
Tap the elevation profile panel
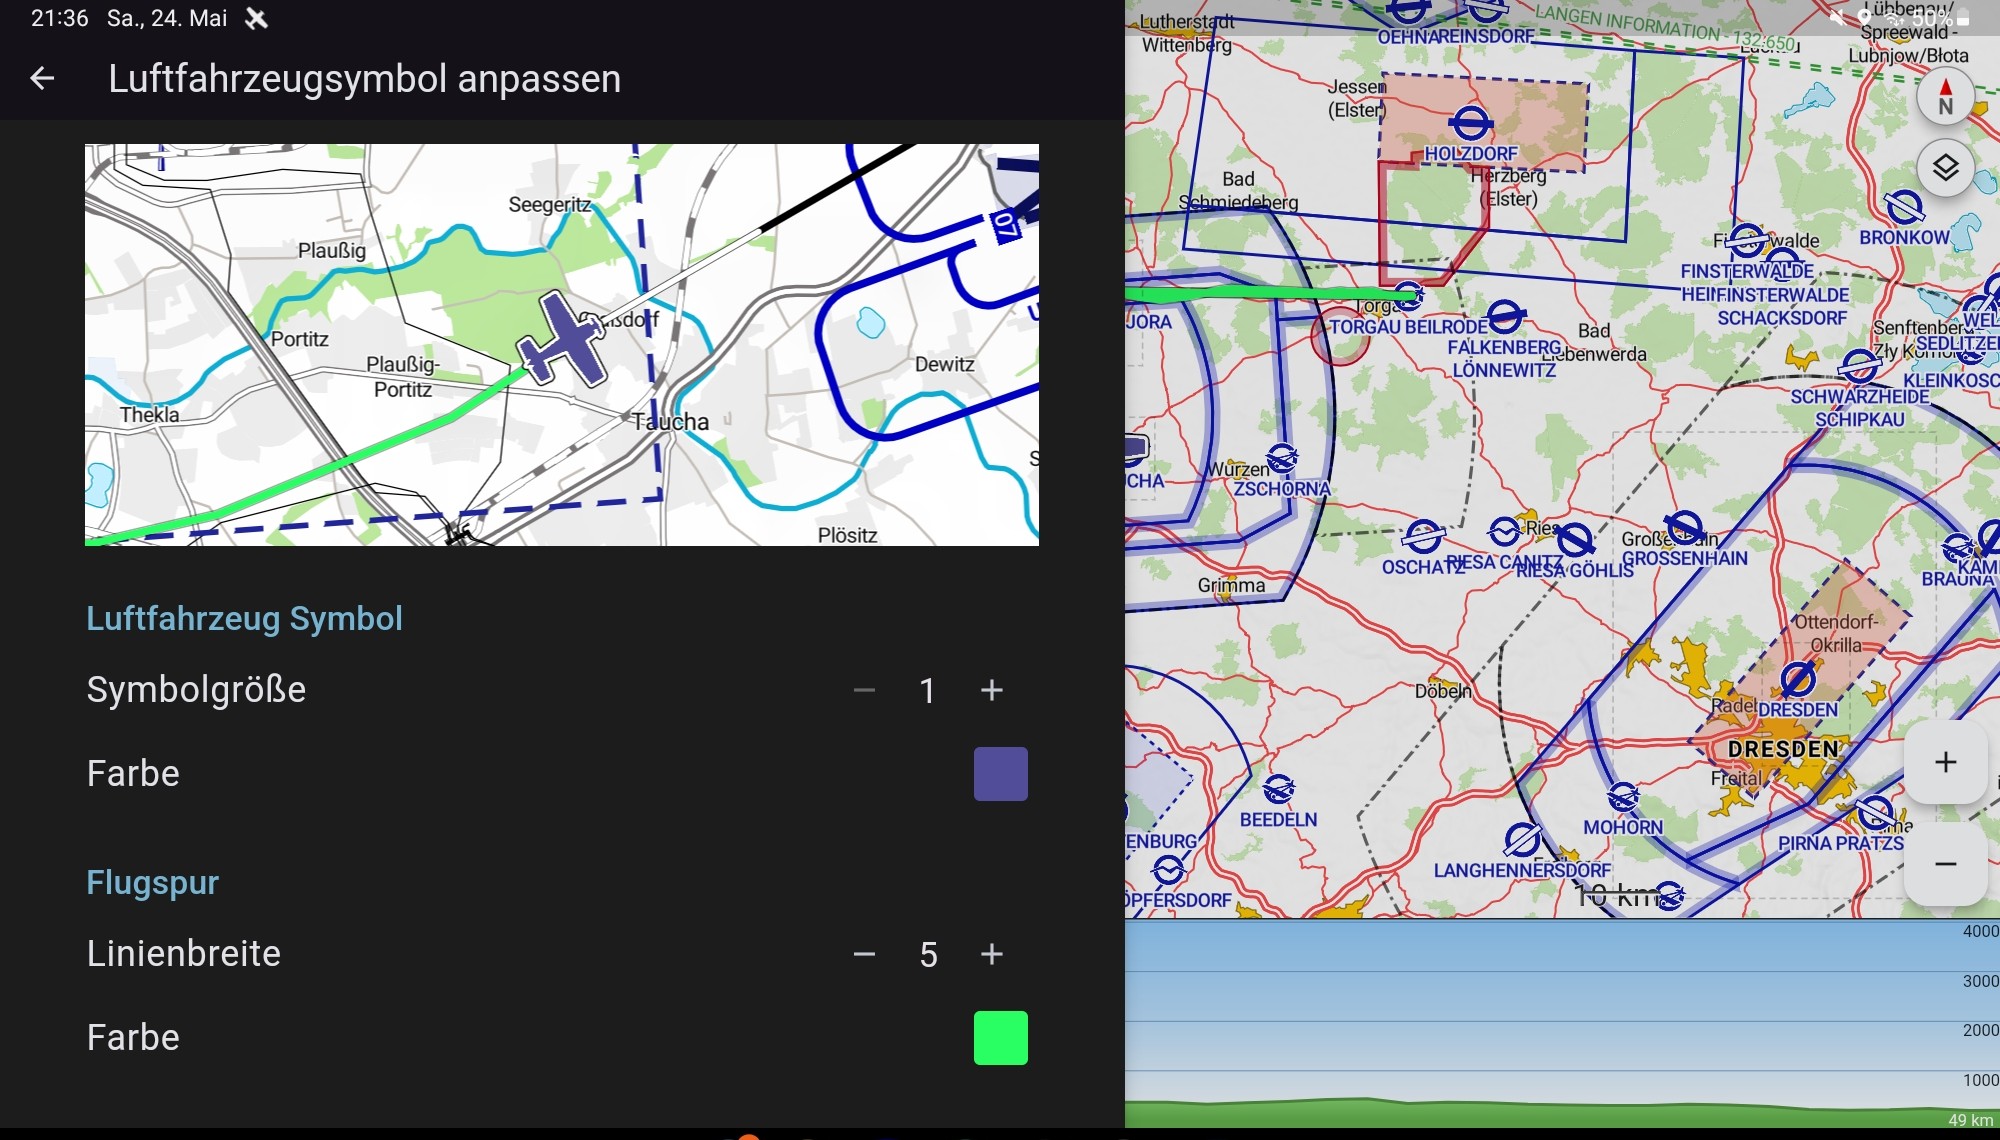pyautogui.click(x=1560, y=1020)
